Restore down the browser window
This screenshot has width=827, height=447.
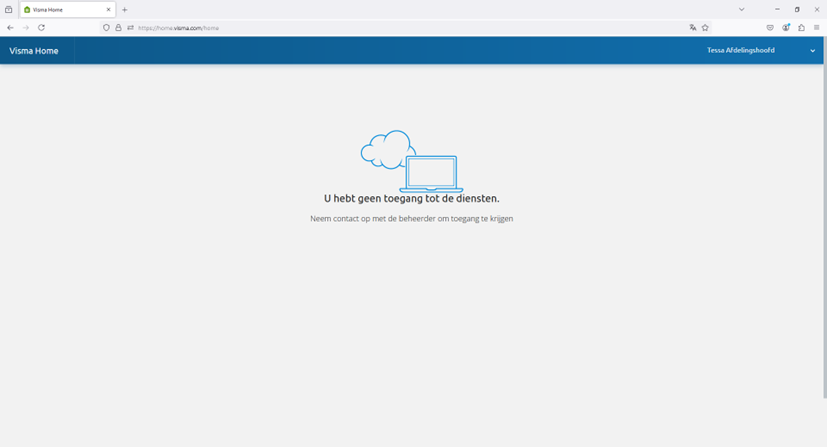[x=797, y=9]
